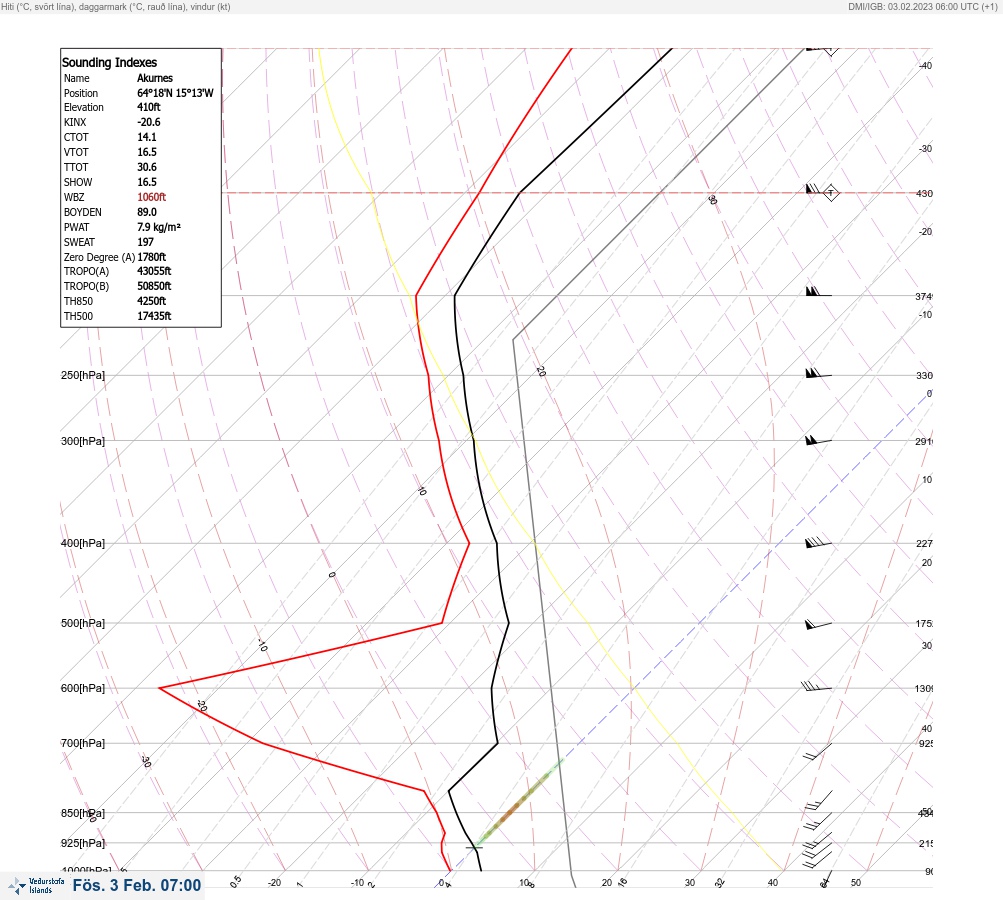Click the 500[hPa] pressure label

83,623
